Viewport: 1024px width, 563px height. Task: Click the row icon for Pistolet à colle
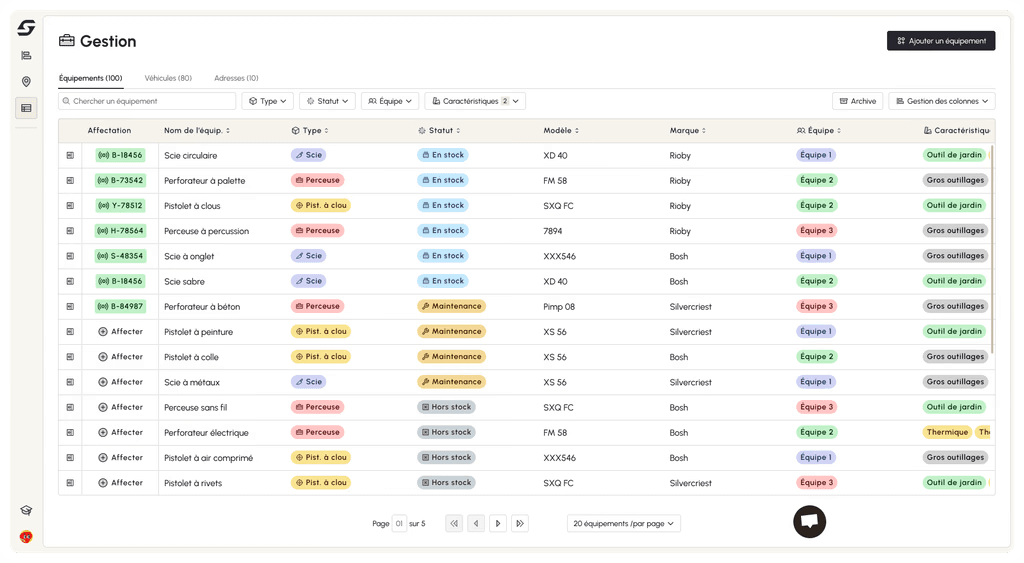coord(70,357)
